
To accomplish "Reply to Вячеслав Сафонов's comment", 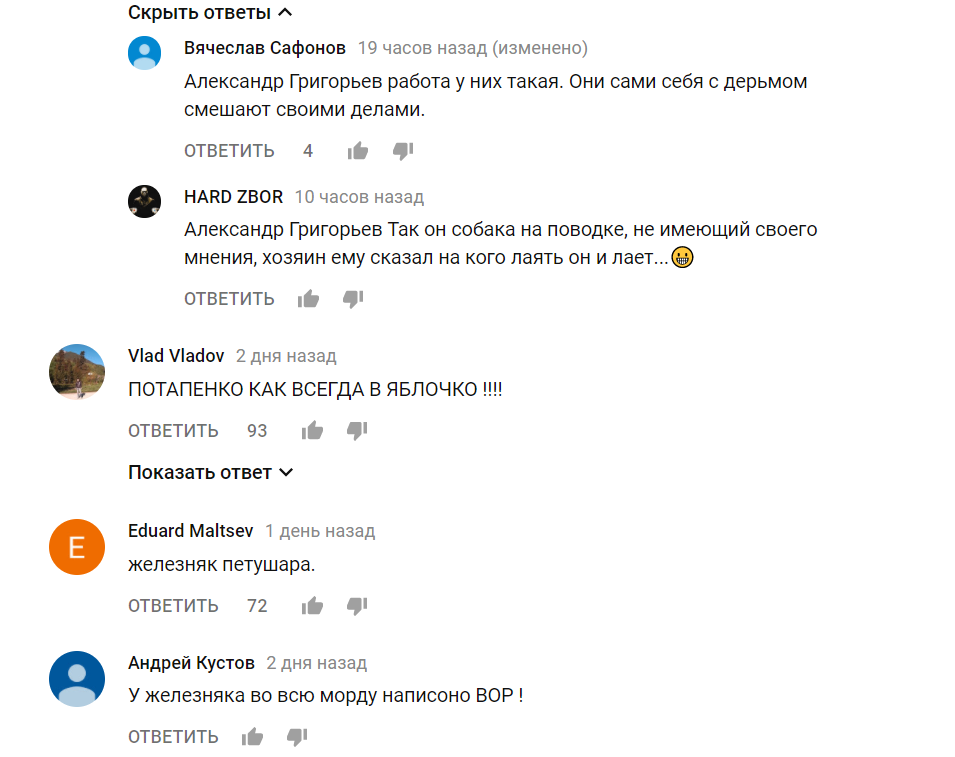I will coord(229,150).
